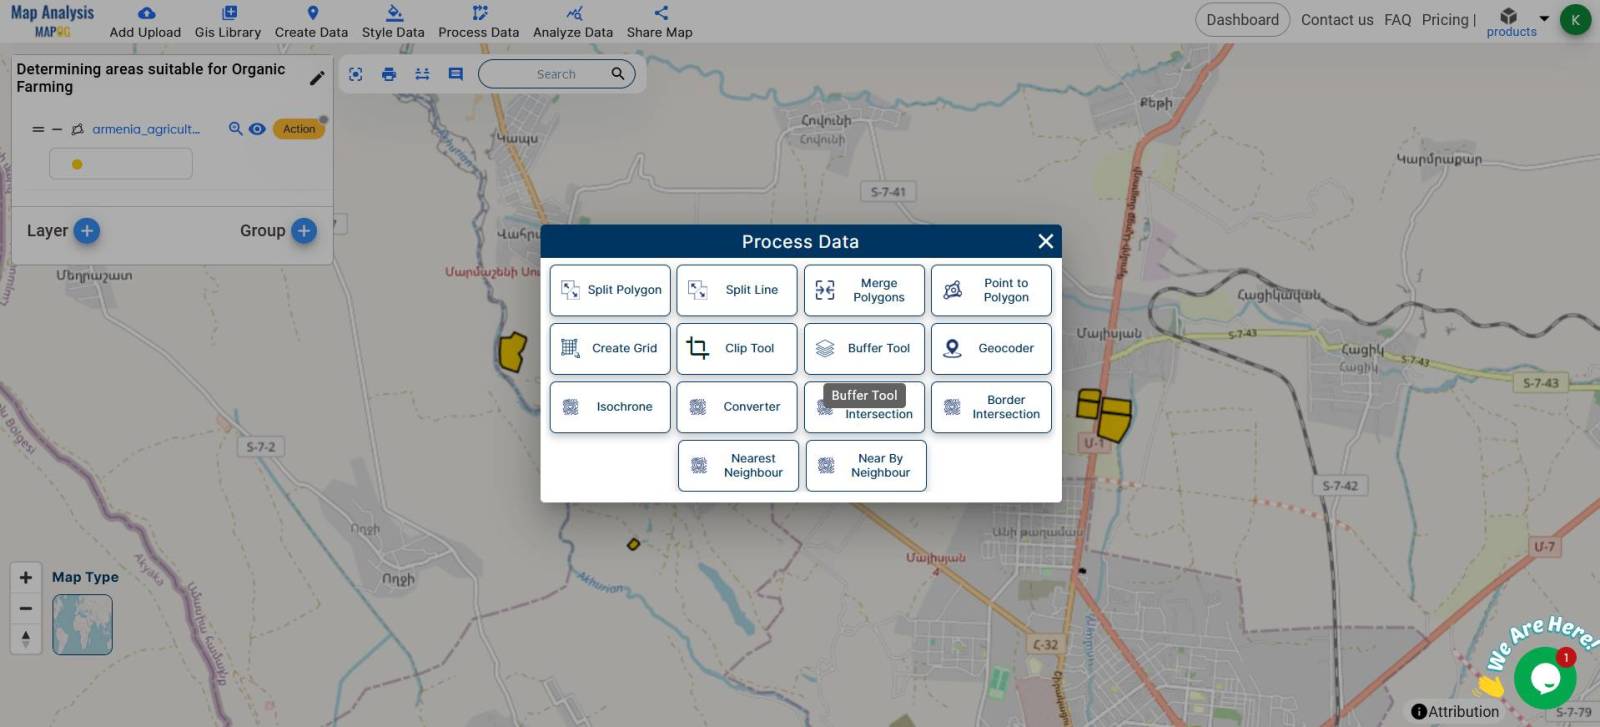Collapse the armenia_agricult layer with minus
This screenshot has width=1600, height=727.
pyautogui.click(x=57, y=129)
